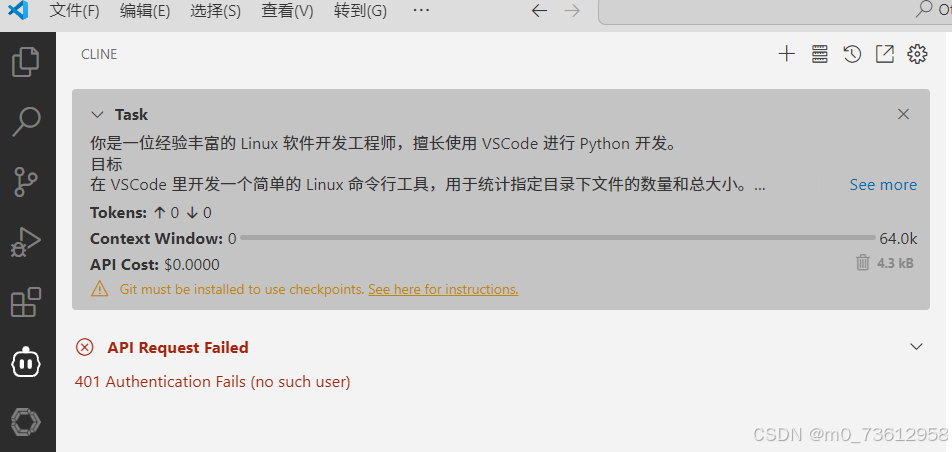Open the 文件(F) menu
The height and width of the screenshot is (452, 952).
[x=74, y=10]
